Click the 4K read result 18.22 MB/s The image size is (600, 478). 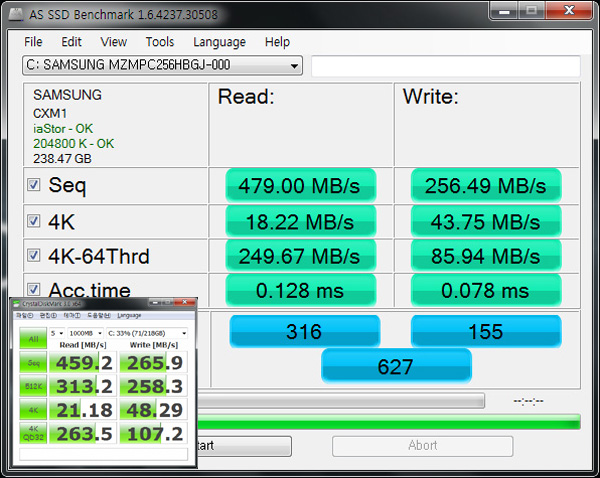pos(301,222)
